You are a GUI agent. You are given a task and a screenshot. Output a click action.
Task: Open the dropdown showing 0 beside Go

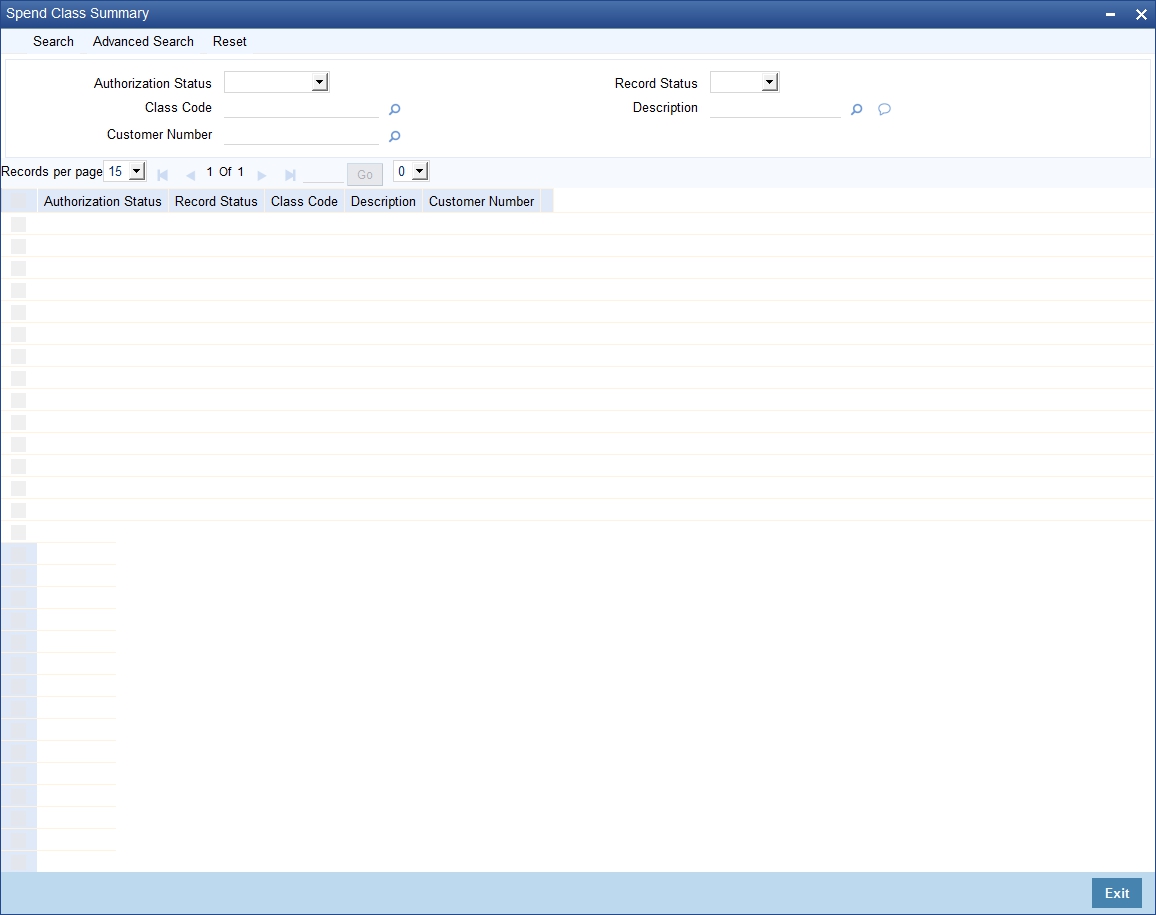pyautogui.click(x=411, y=171)
